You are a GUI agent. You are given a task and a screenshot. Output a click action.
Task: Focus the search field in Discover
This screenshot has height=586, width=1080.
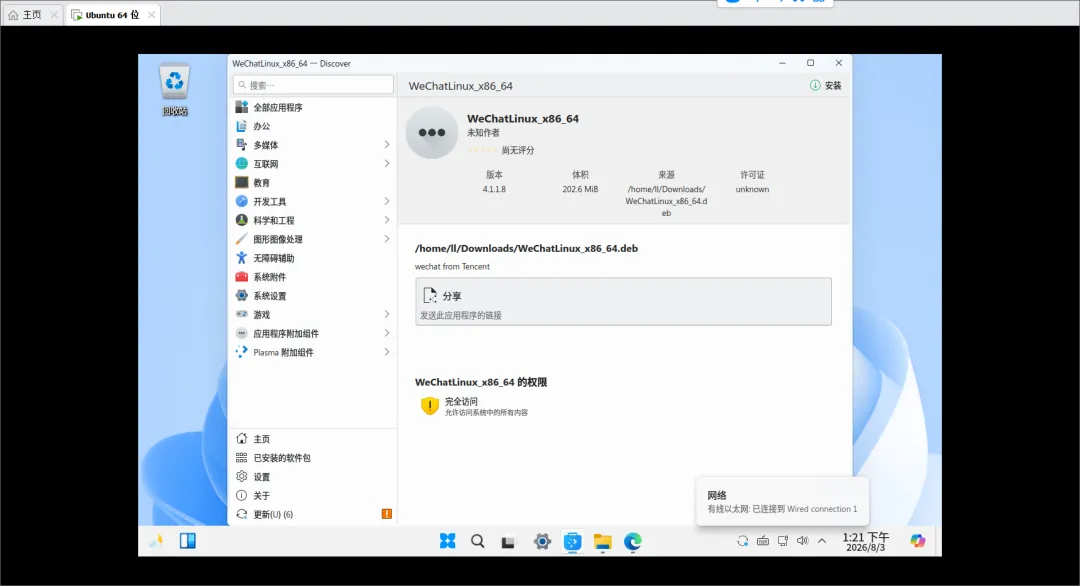tap(313, 85)
